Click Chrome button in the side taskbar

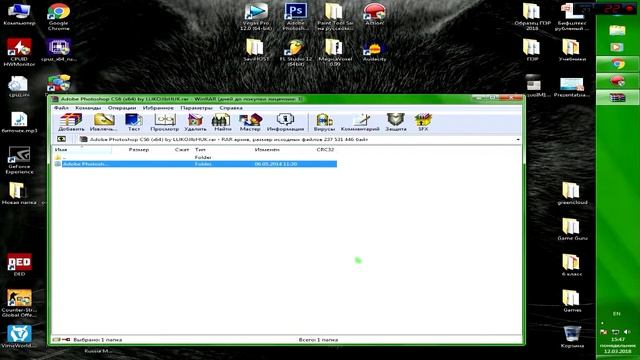coord(617,64)
